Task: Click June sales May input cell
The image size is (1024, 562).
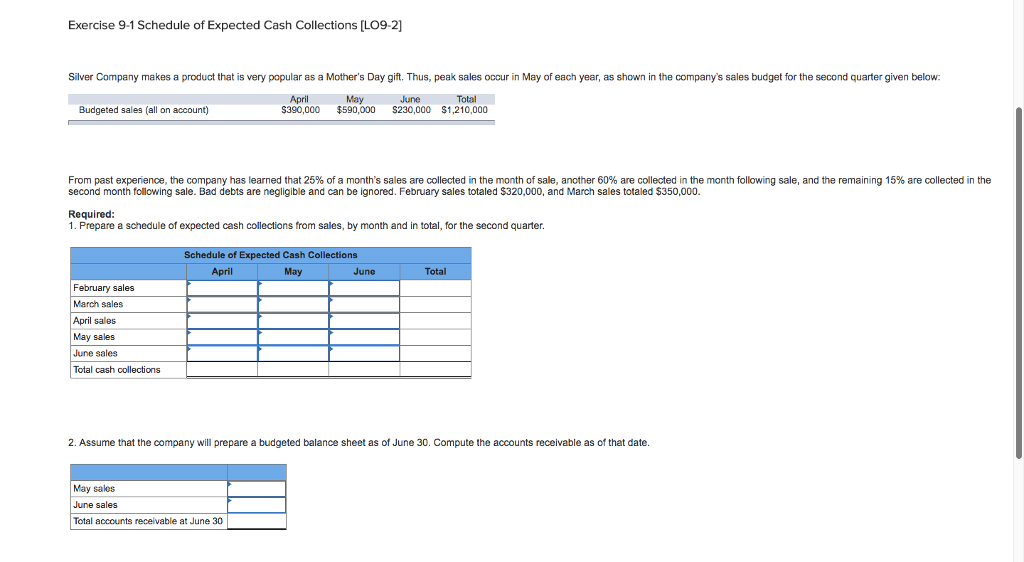Action: coord(293,353)
